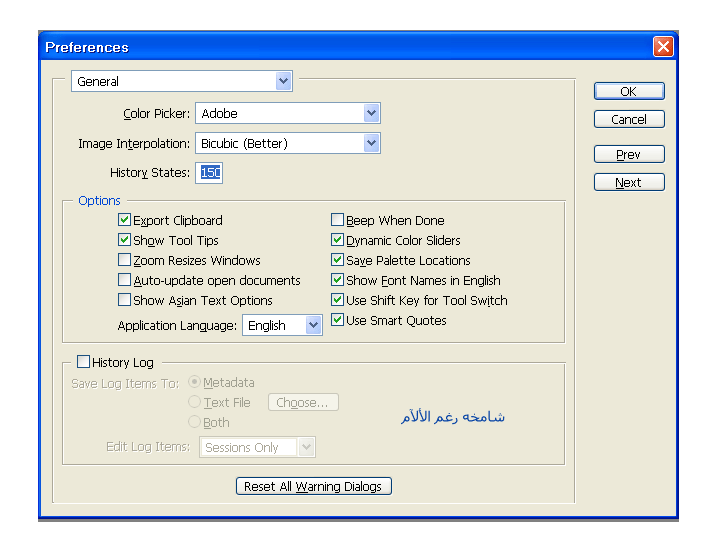
Task: Enable Auto-update open documents
Action: [125, 280]
